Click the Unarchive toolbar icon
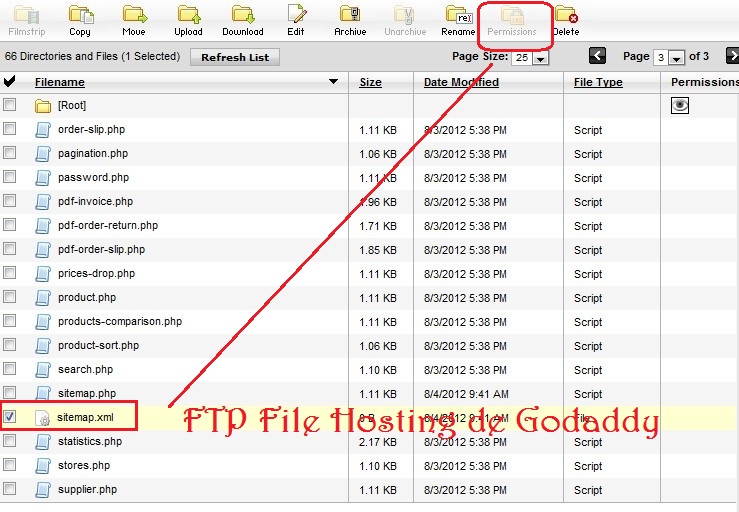 pyautogui.click(x=404, y=14)
